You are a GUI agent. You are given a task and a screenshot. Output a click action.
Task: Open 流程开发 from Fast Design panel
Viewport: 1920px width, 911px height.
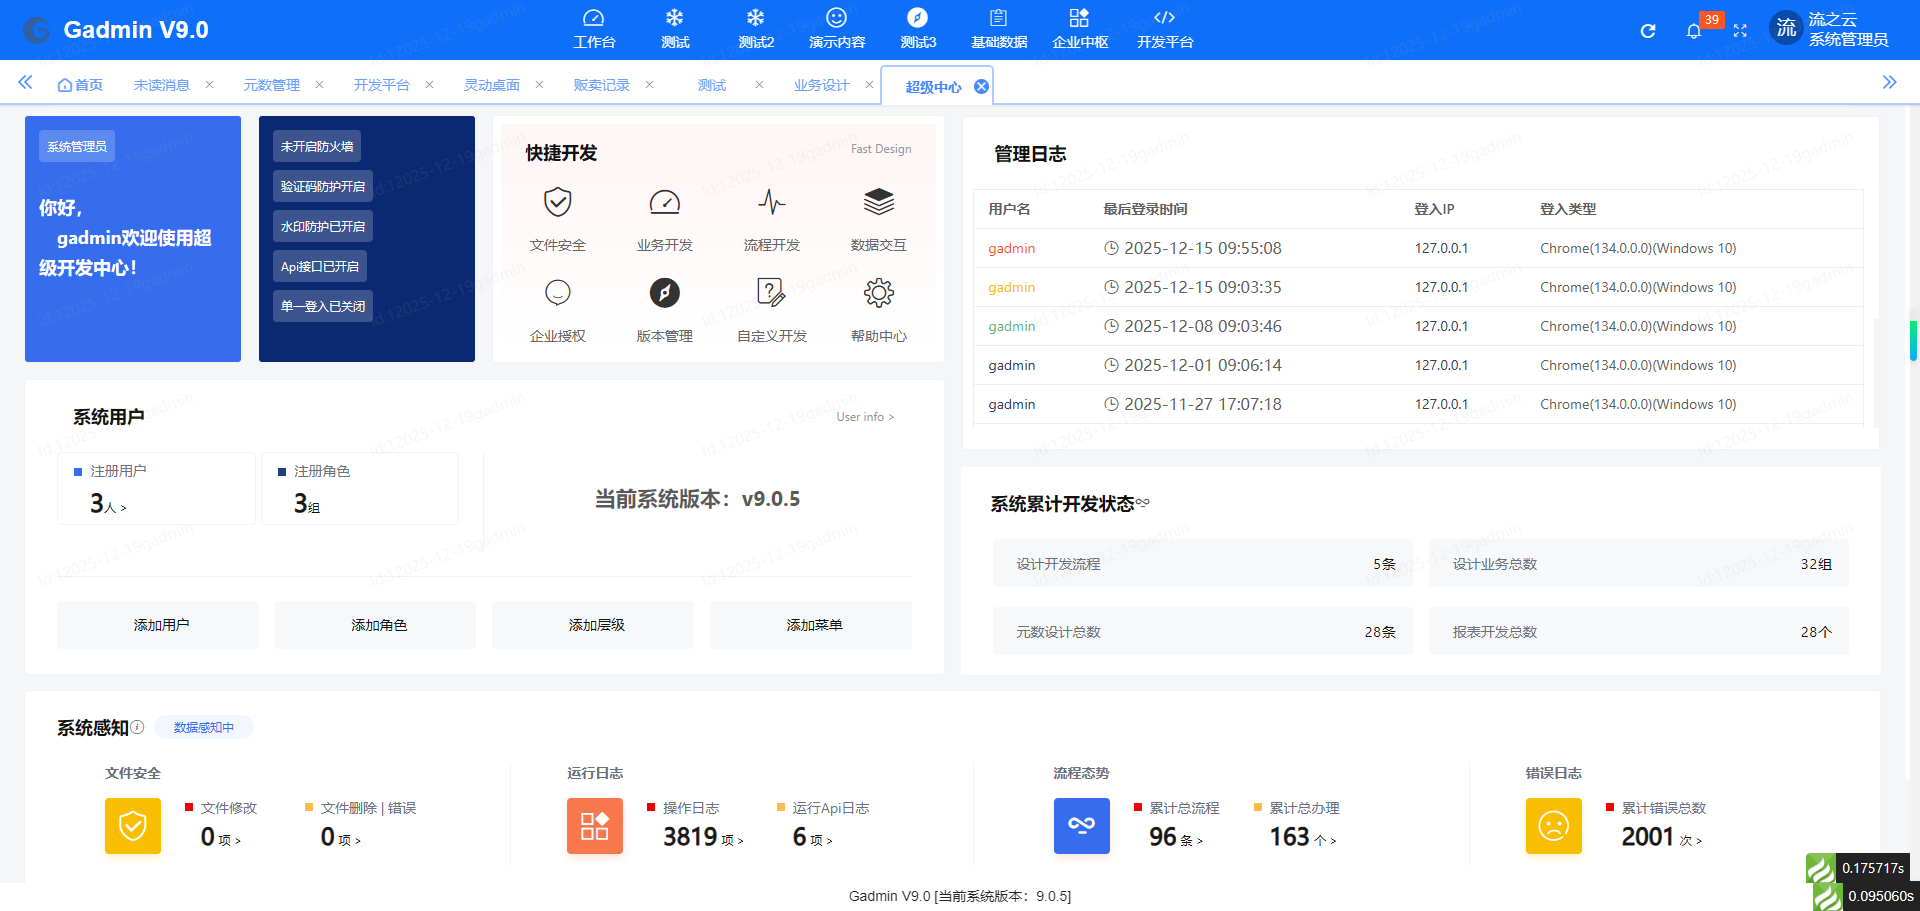771,202
